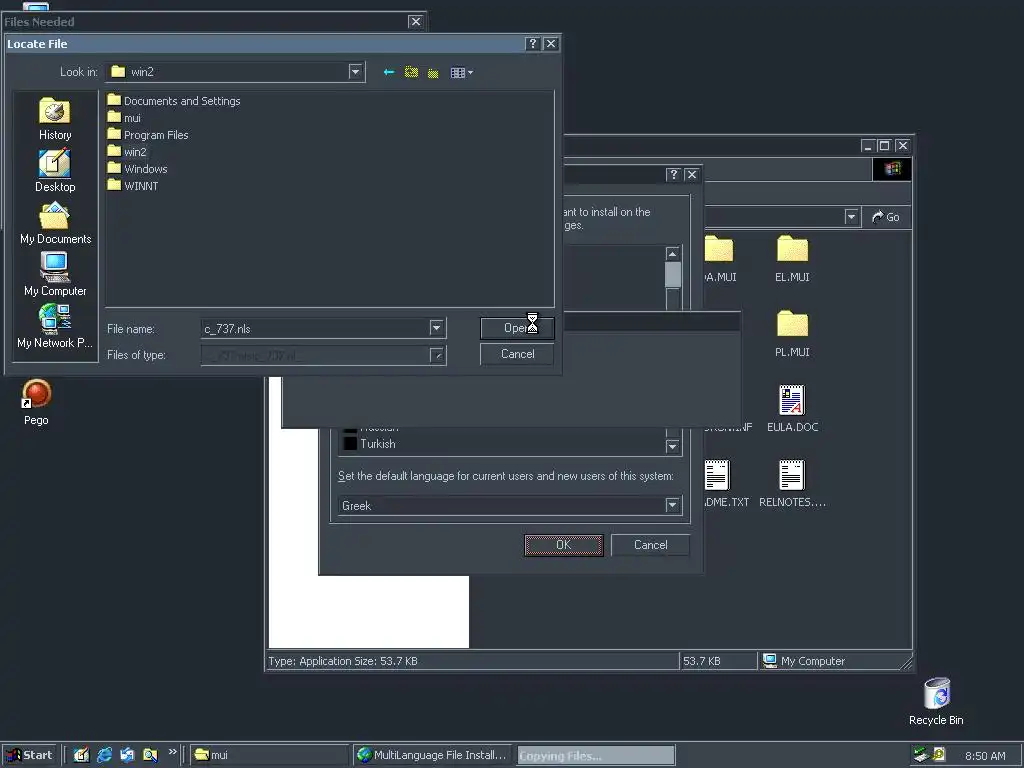Open My Network Places in places bar
The image size is (1024, 768).
55,327
